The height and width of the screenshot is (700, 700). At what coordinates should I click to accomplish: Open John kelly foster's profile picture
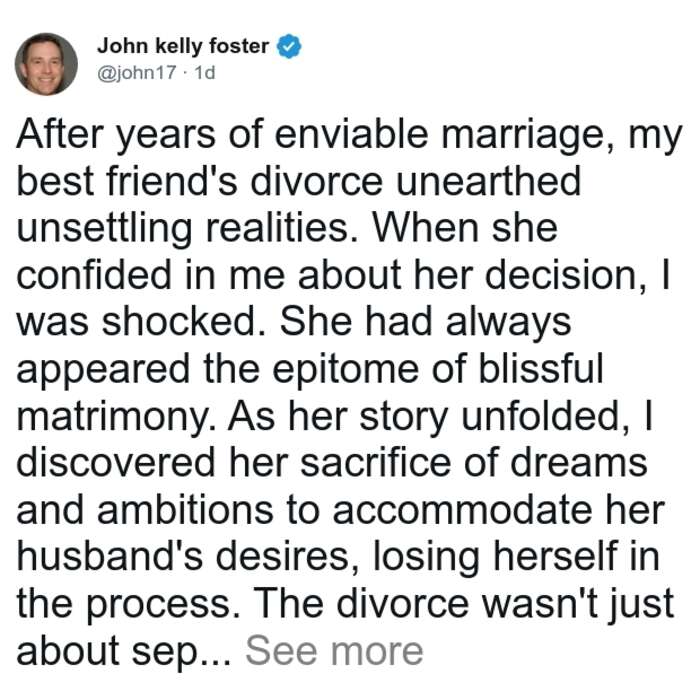46,64
